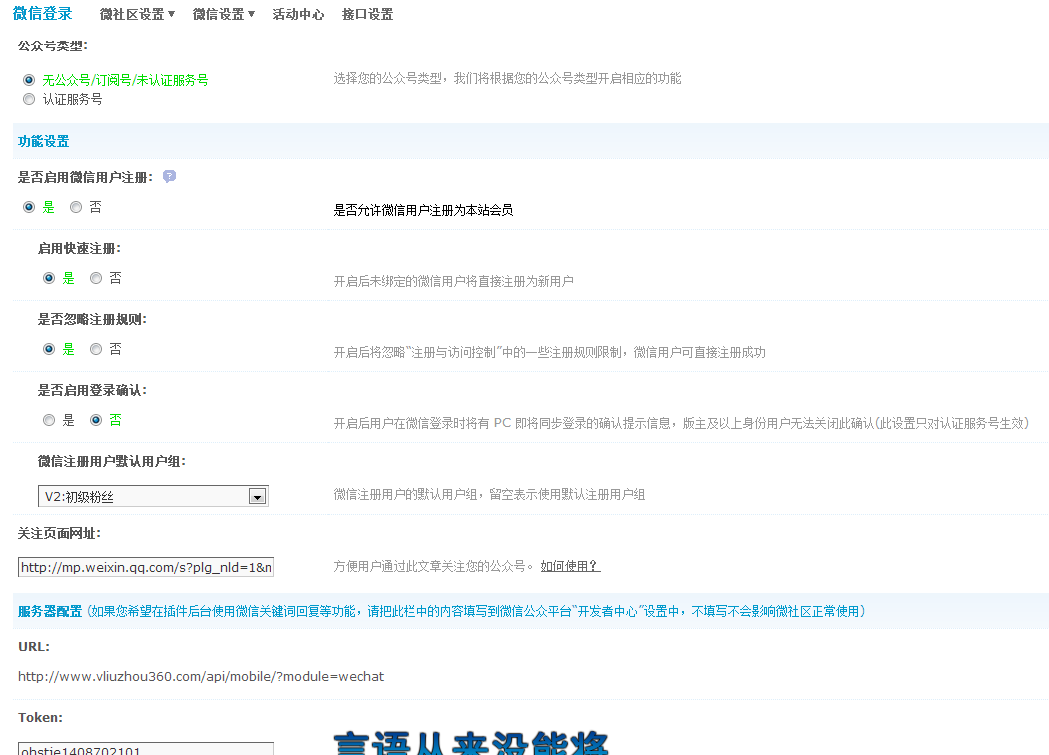This screenshot has height=755, width=1049.
Task: Click the help icon beside 是否启用微信用户注册
Action: point(169,177)
